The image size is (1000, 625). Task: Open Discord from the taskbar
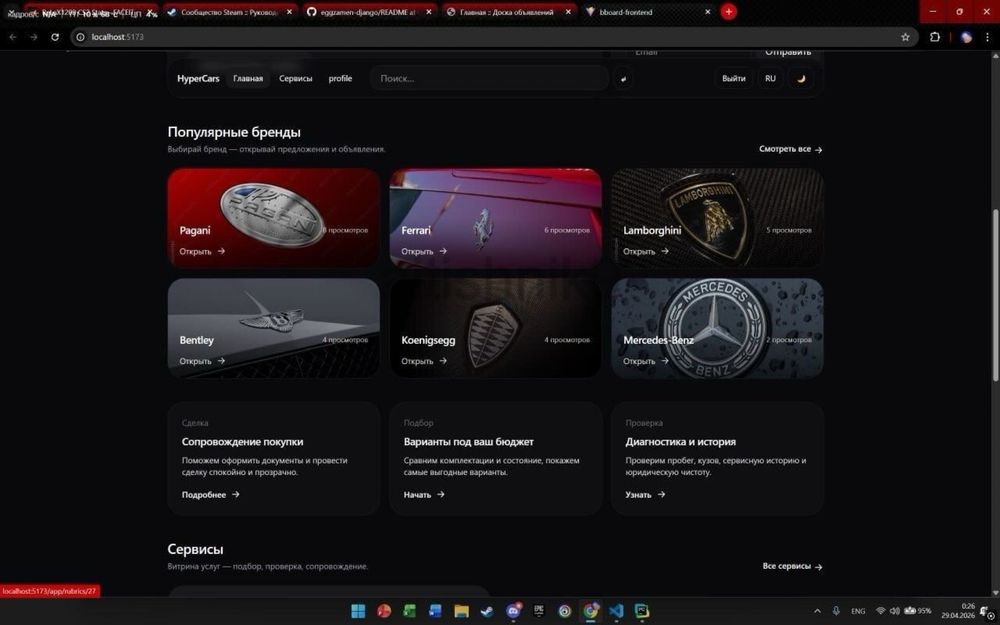(513, 611)
